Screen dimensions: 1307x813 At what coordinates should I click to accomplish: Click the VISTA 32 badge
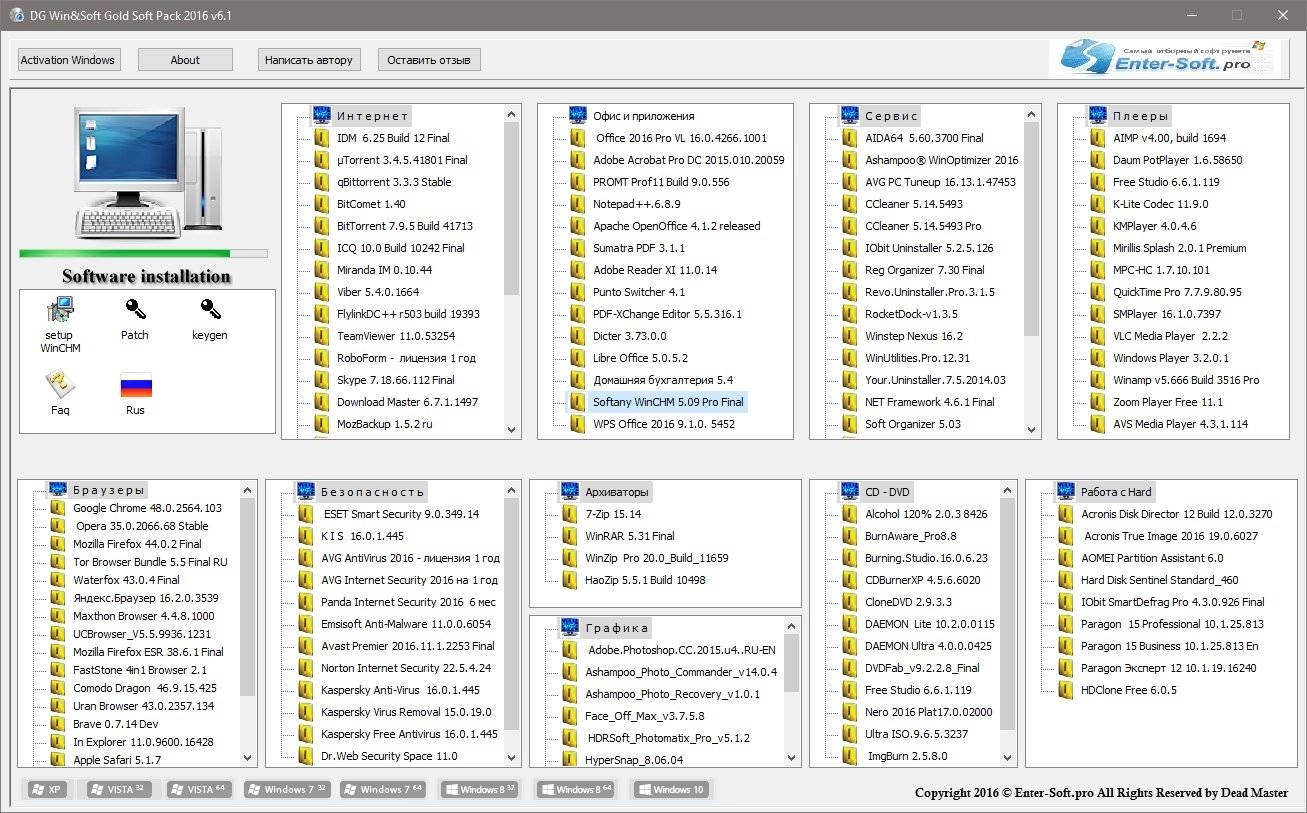pos(120,789)
